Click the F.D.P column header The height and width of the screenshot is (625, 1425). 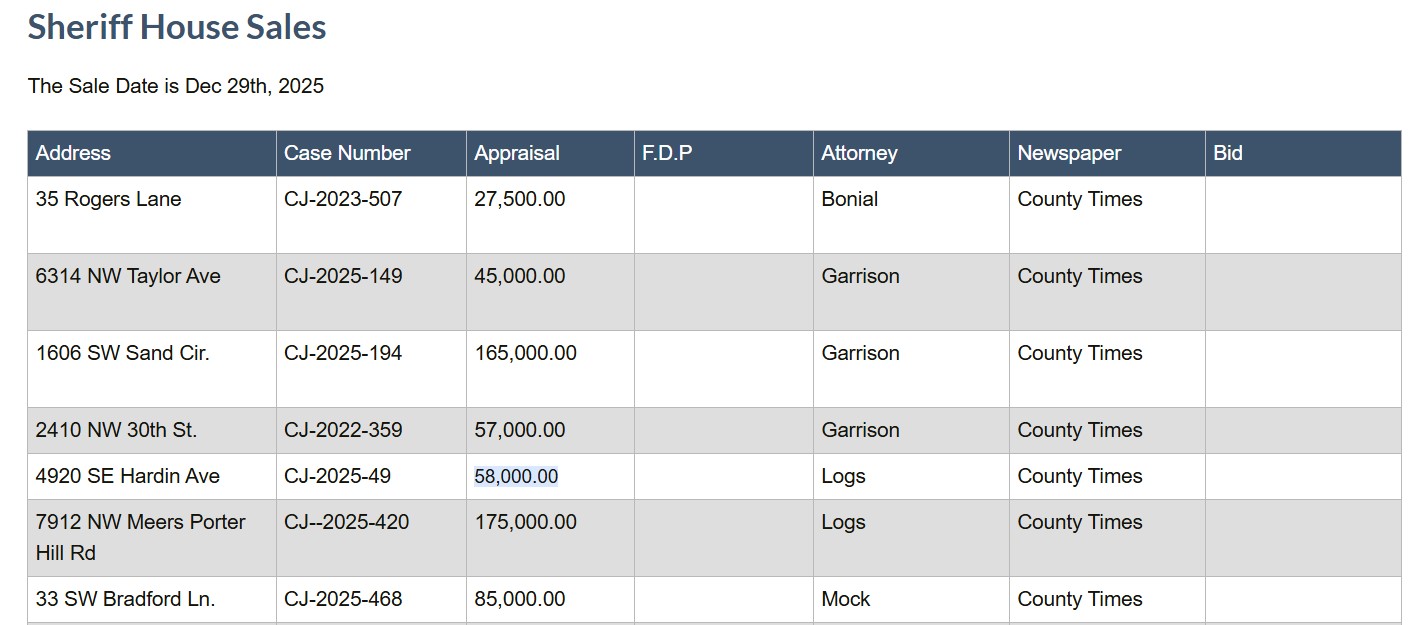click(667, 153)
